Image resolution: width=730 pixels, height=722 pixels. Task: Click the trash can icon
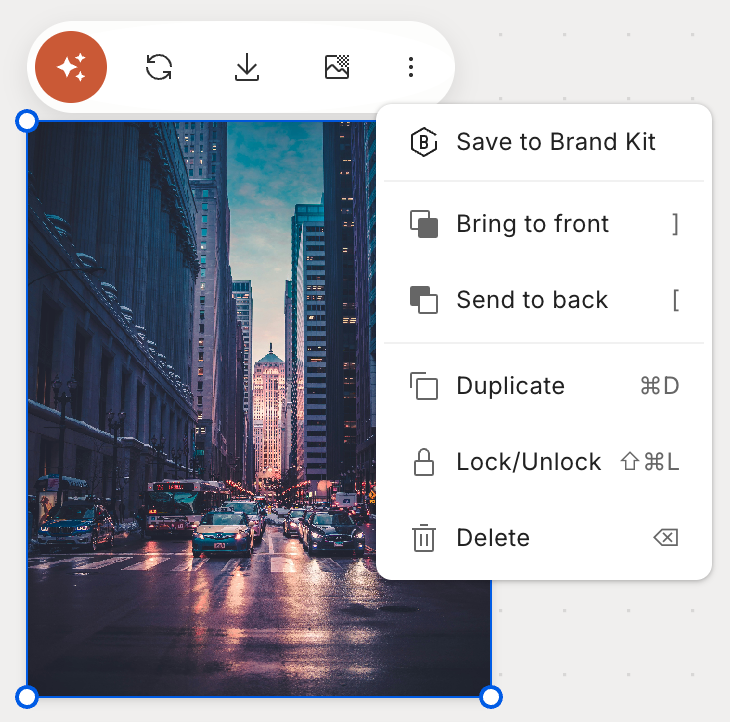coord(424,538)
